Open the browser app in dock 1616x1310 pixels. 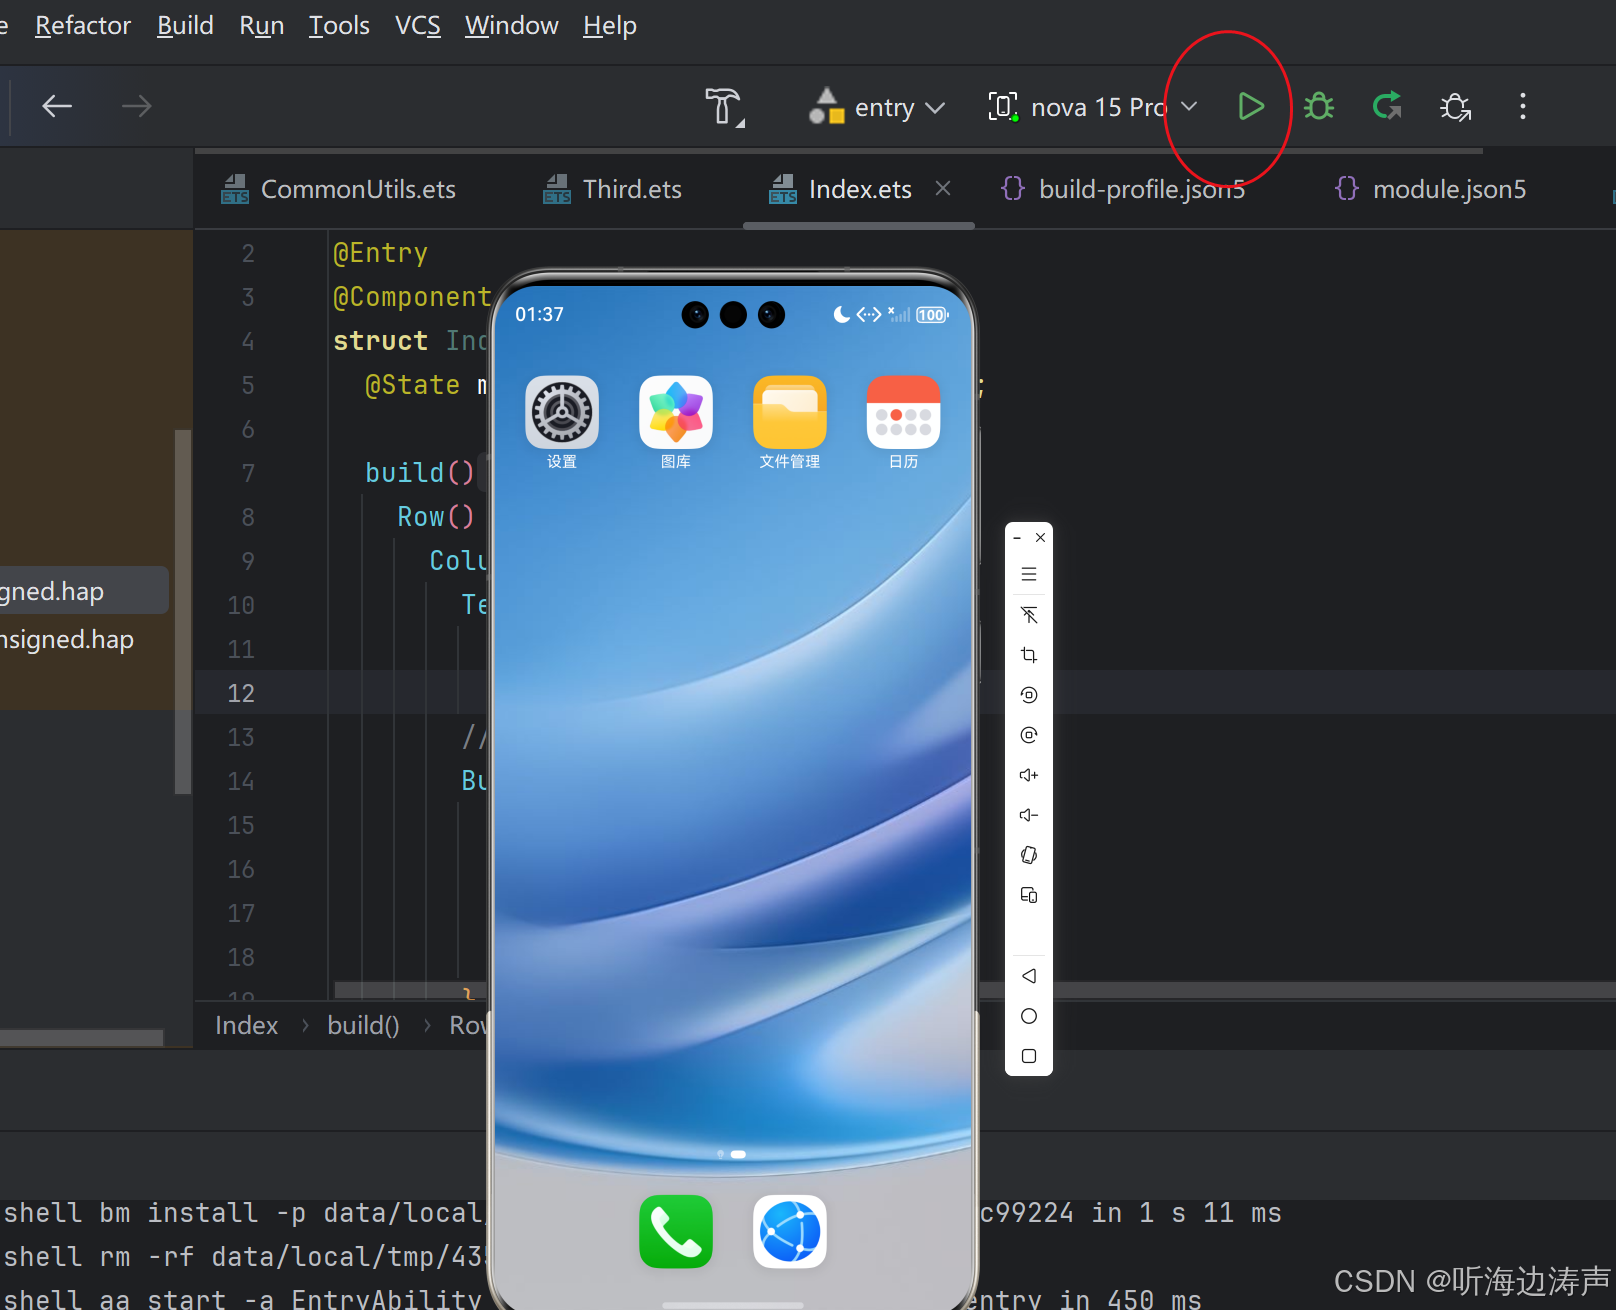[x=790, y=1231]
